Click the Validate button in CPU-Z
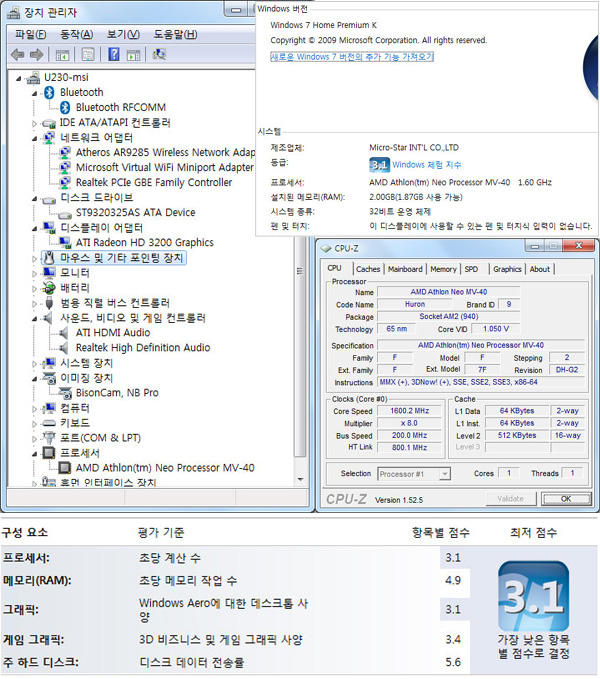Viewport: 600px width, 679px height. (511, 499)
